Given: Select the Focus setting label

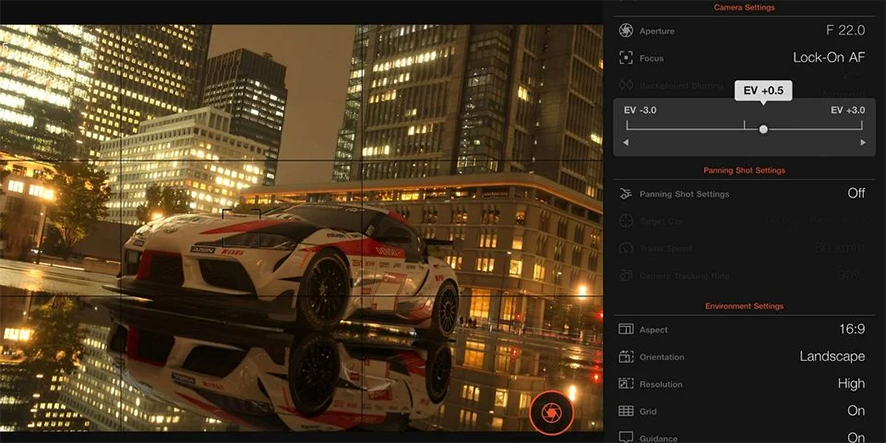Looking at the screenshot, I should click(652, 58).
